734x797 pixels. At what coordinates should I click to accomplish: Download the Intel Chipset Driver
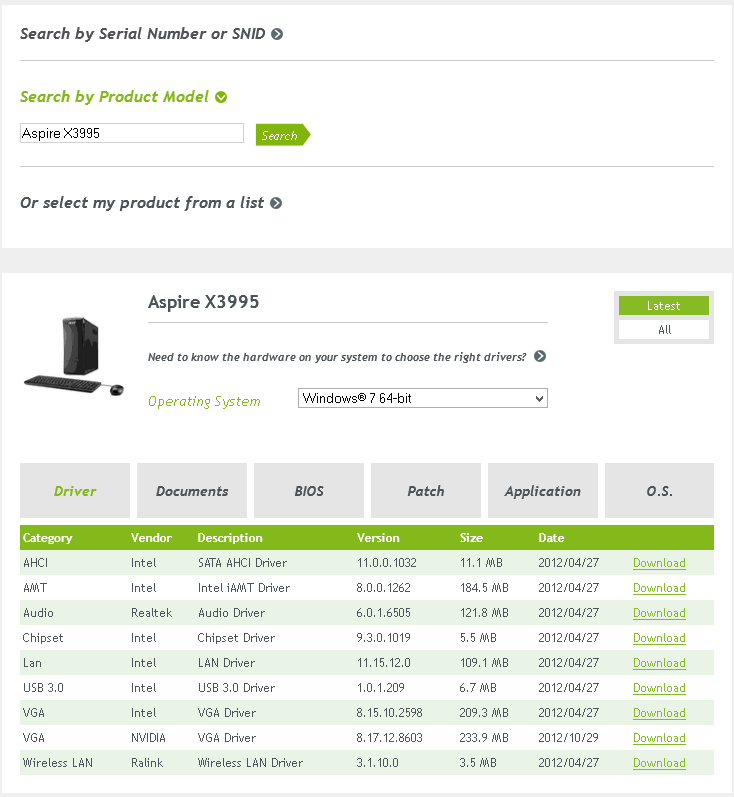coord(659,637)
